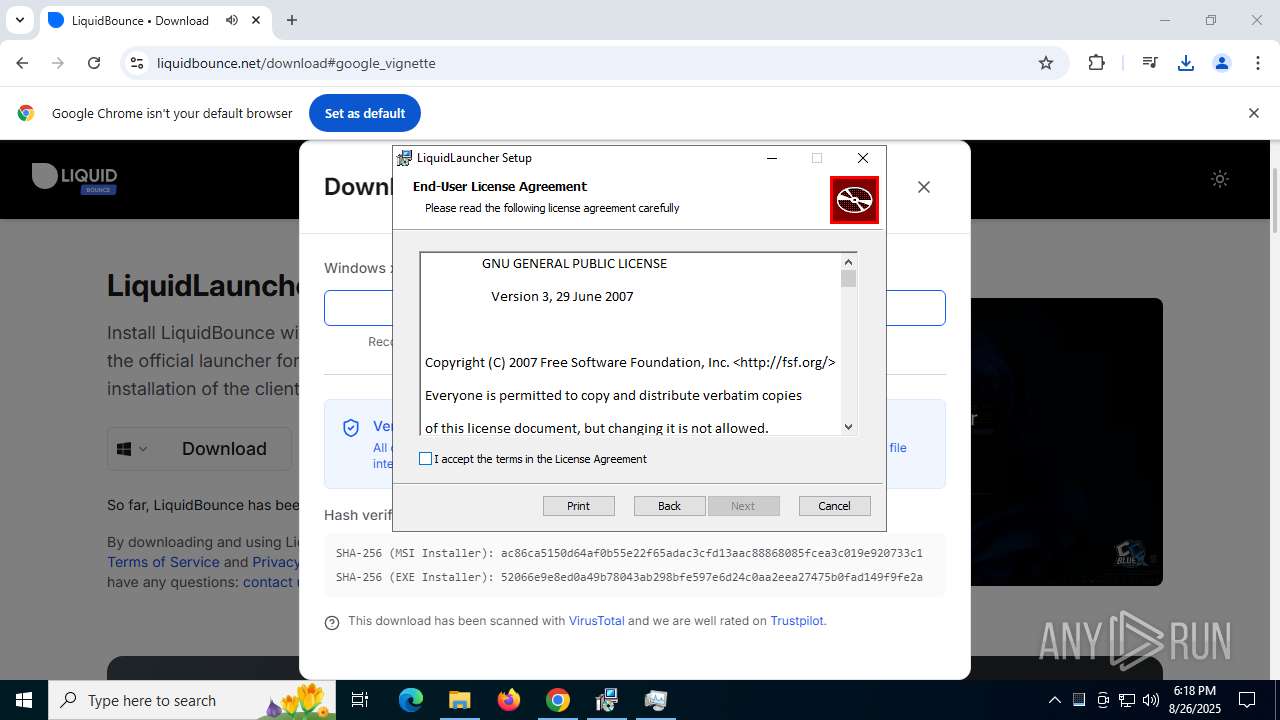
Task: Click the browser forward arrow
Action: click(x=58, y=63)
